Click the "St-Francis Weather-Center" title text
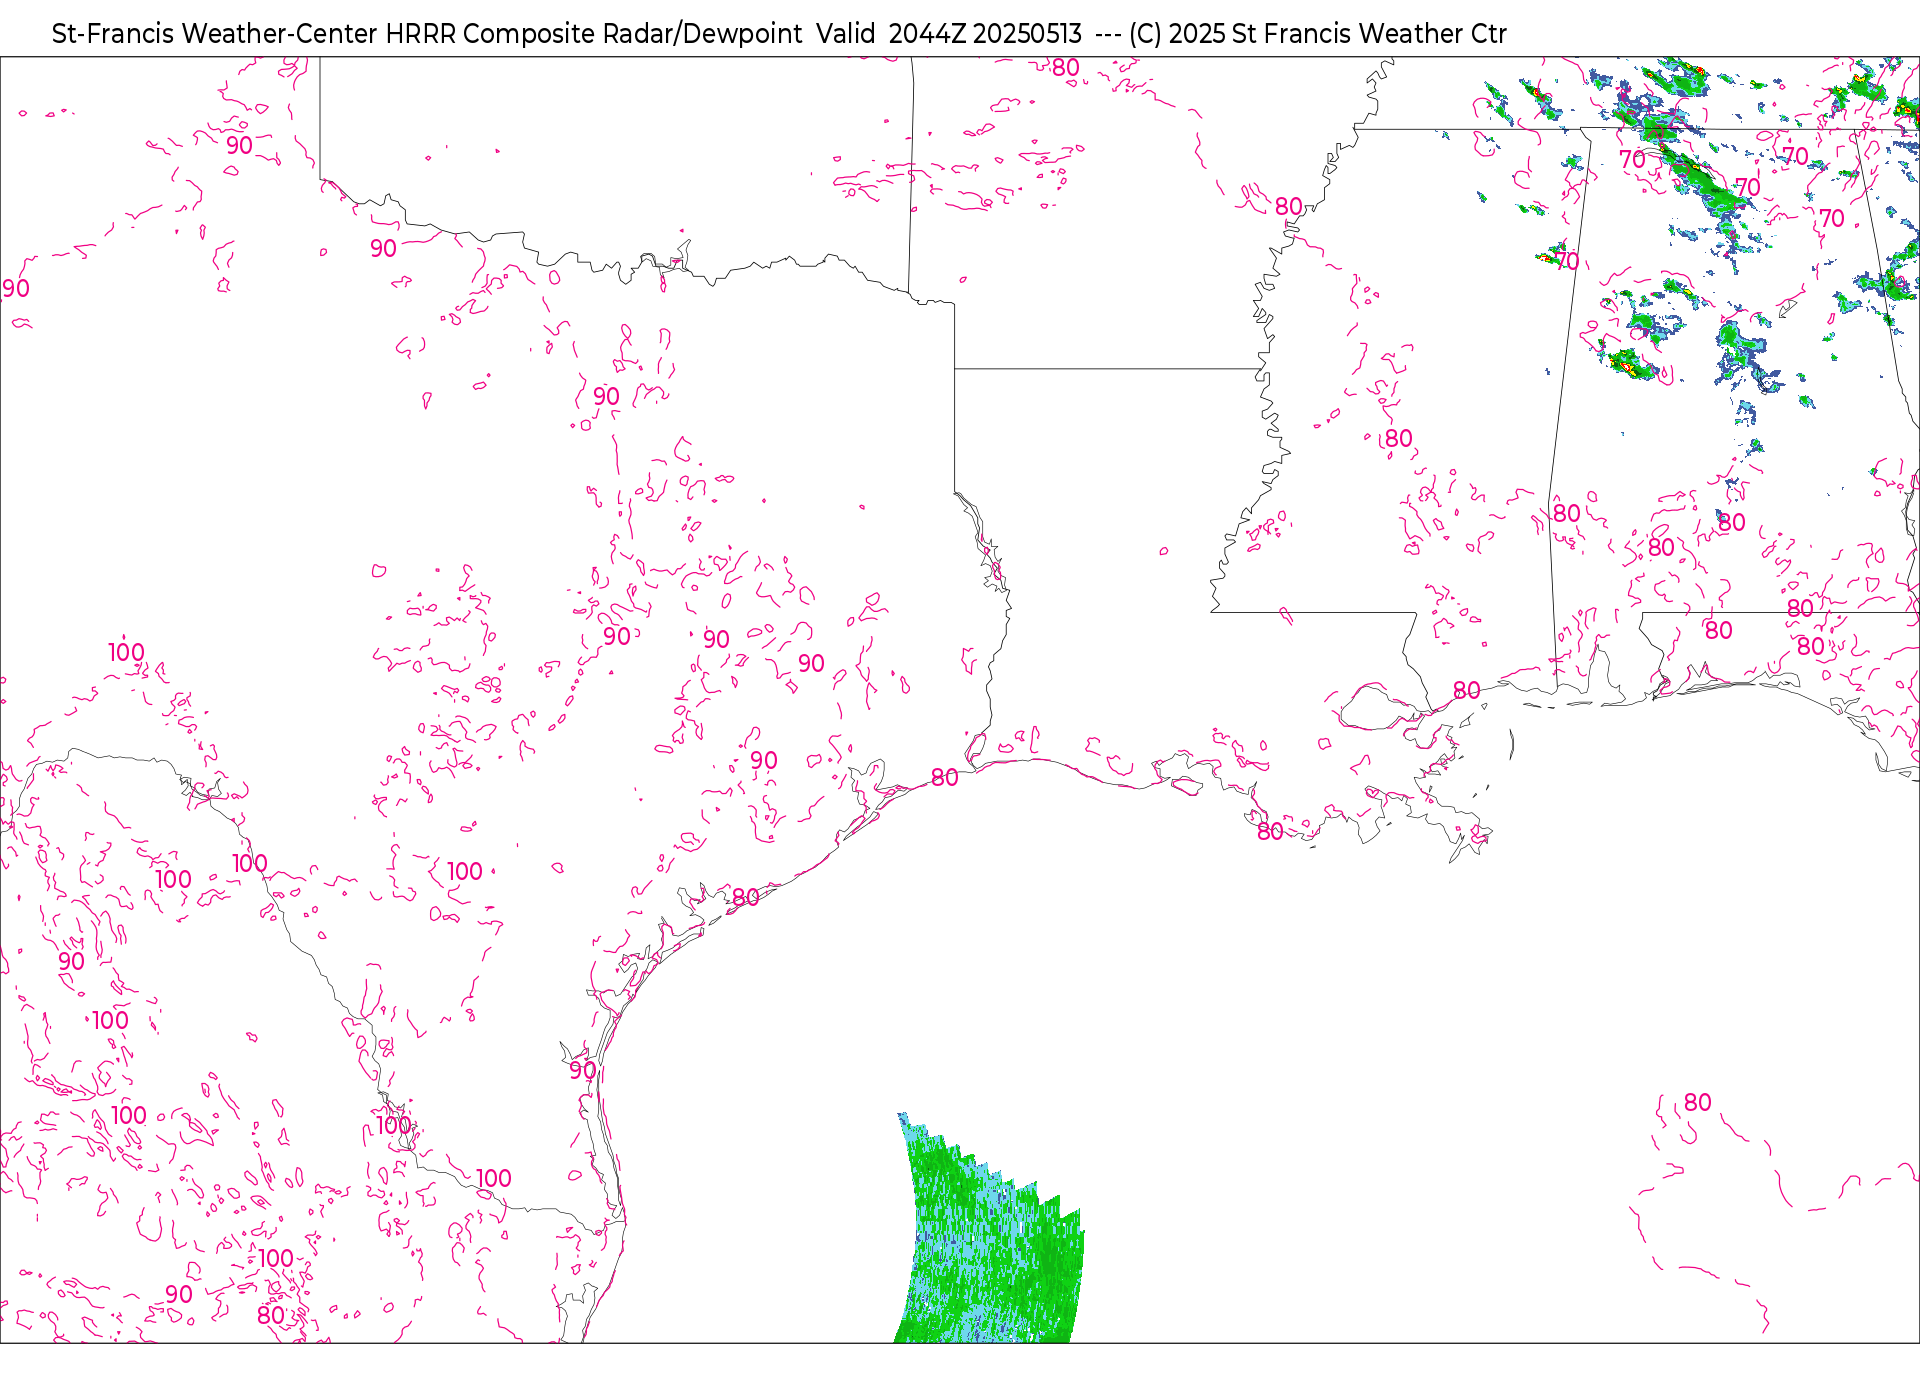The height and width of the screenshot is (1400, 1920). (215, 34)
